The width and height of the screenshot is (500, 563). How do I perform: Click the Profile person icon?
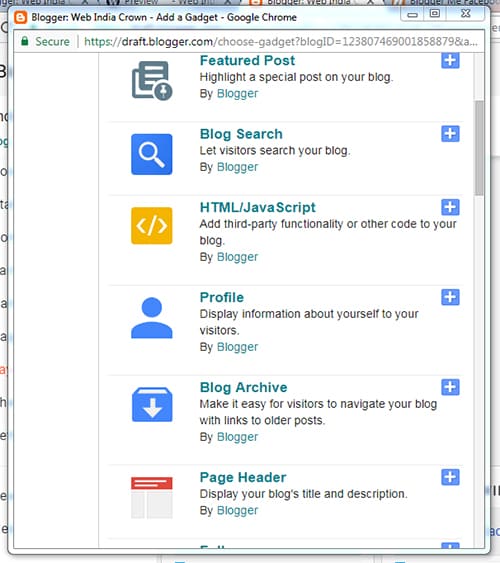click(x=152, y=318)
